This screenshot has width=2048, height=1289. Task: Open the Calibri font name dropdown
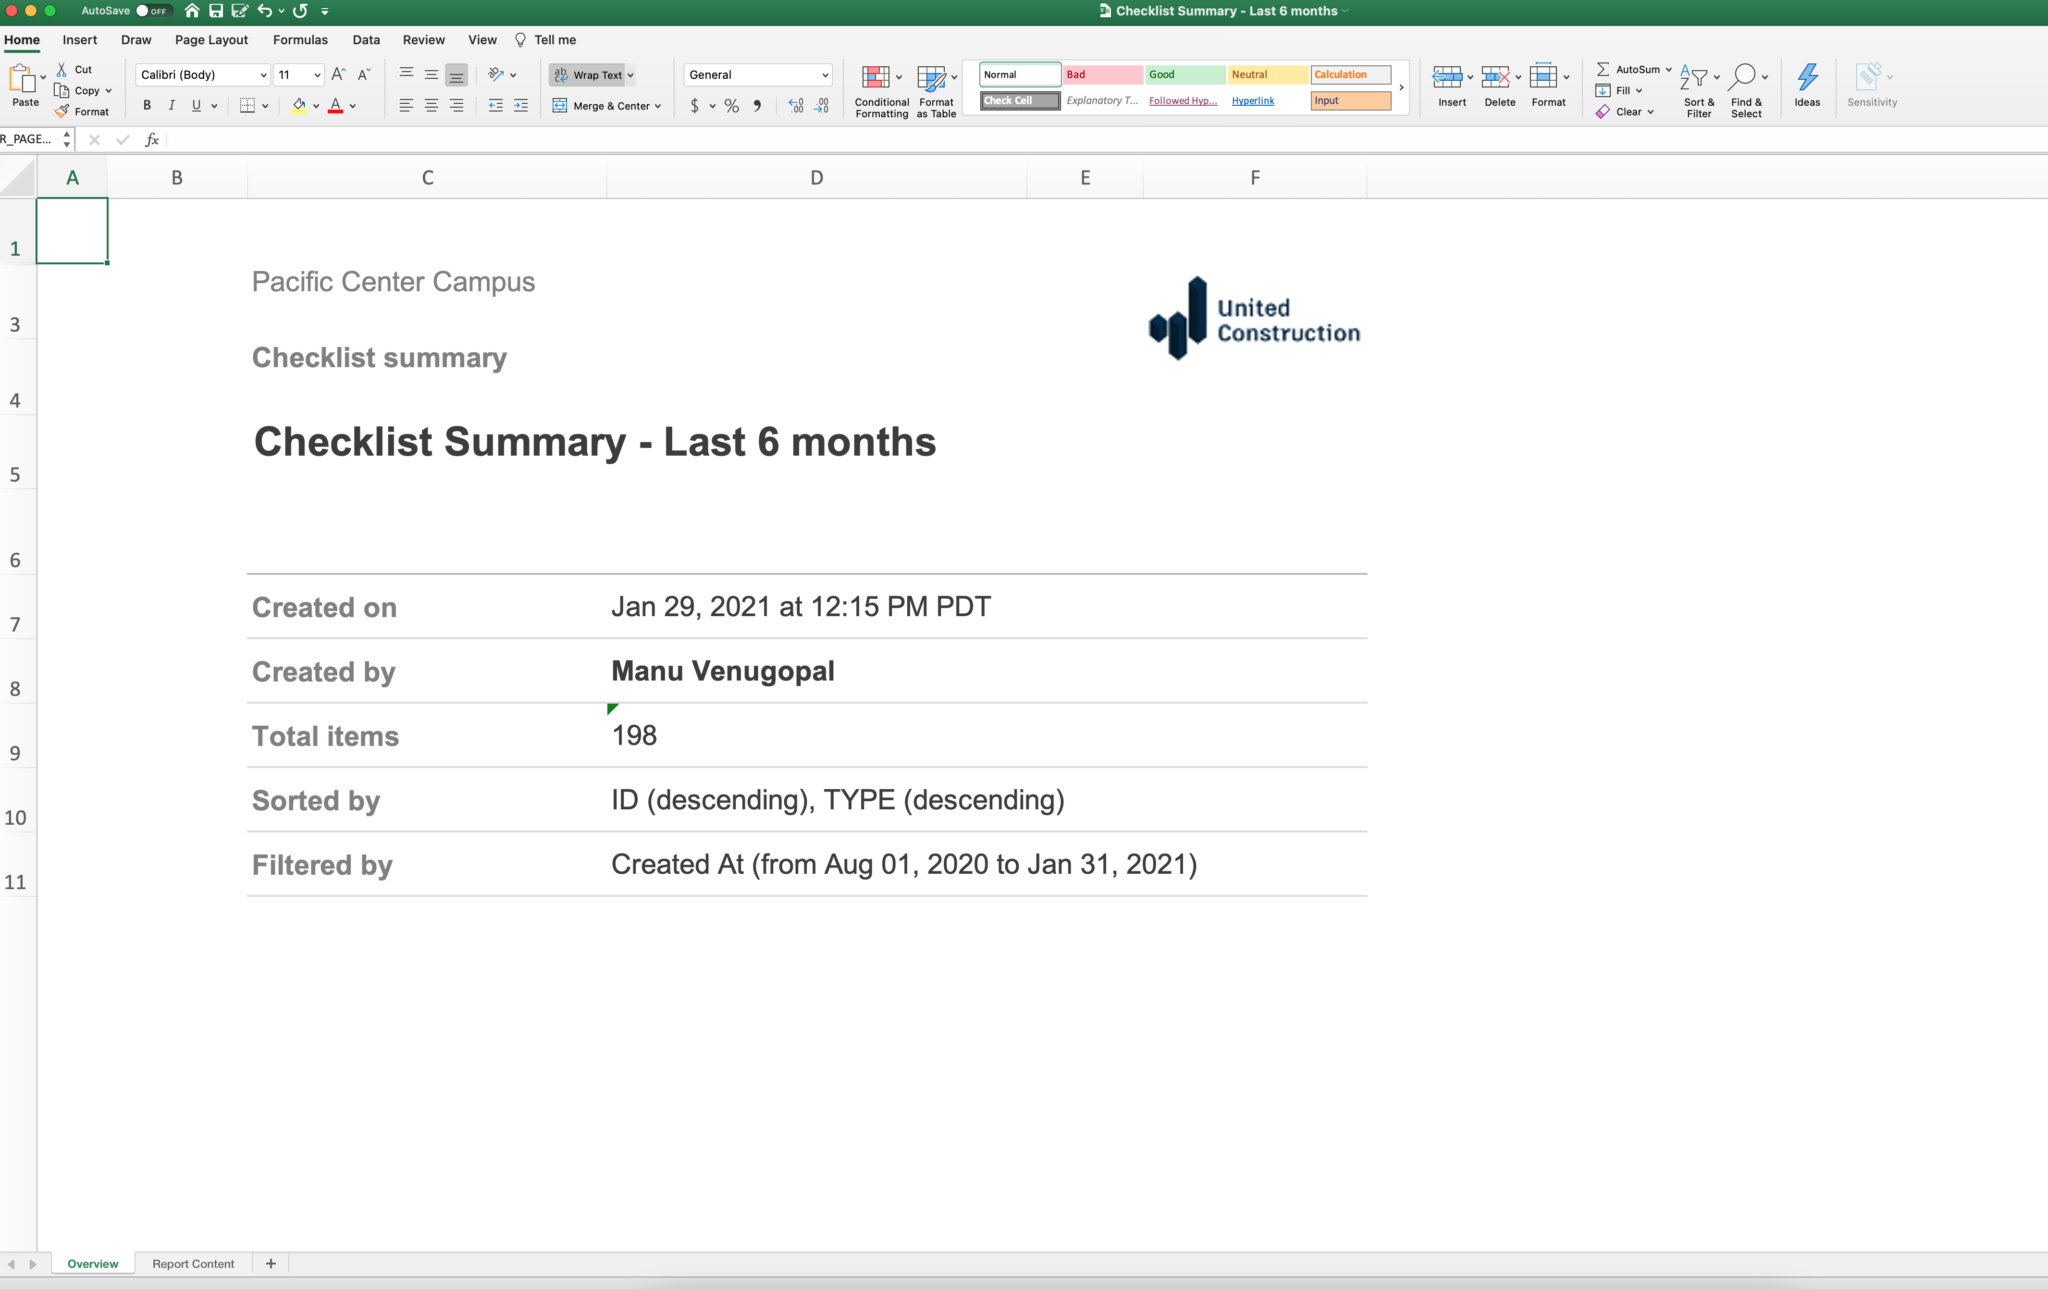click(263, 75)
